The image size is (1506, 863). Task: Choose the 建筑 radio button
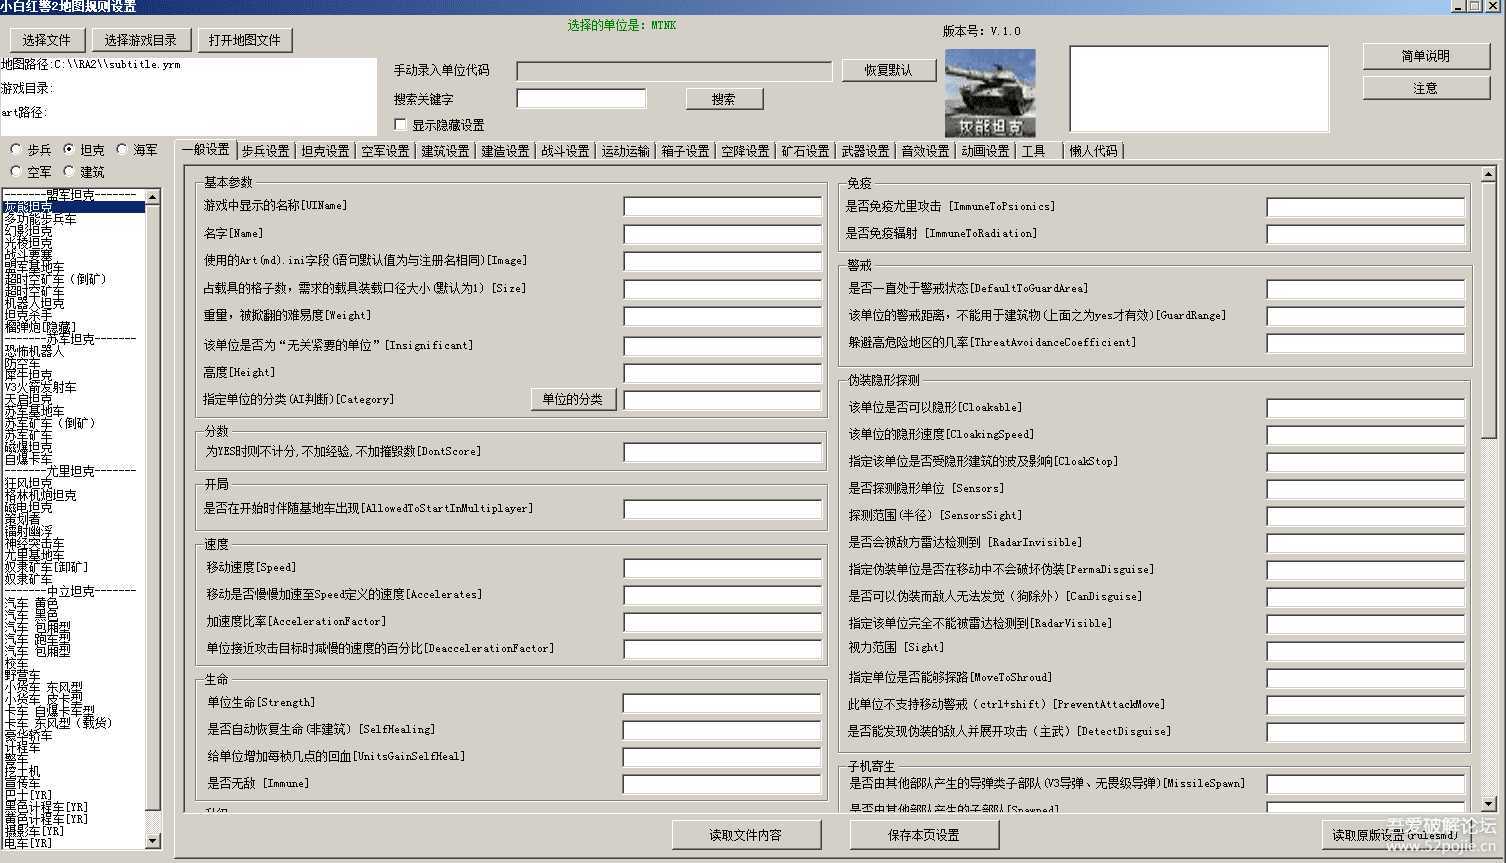pos(69,172)
